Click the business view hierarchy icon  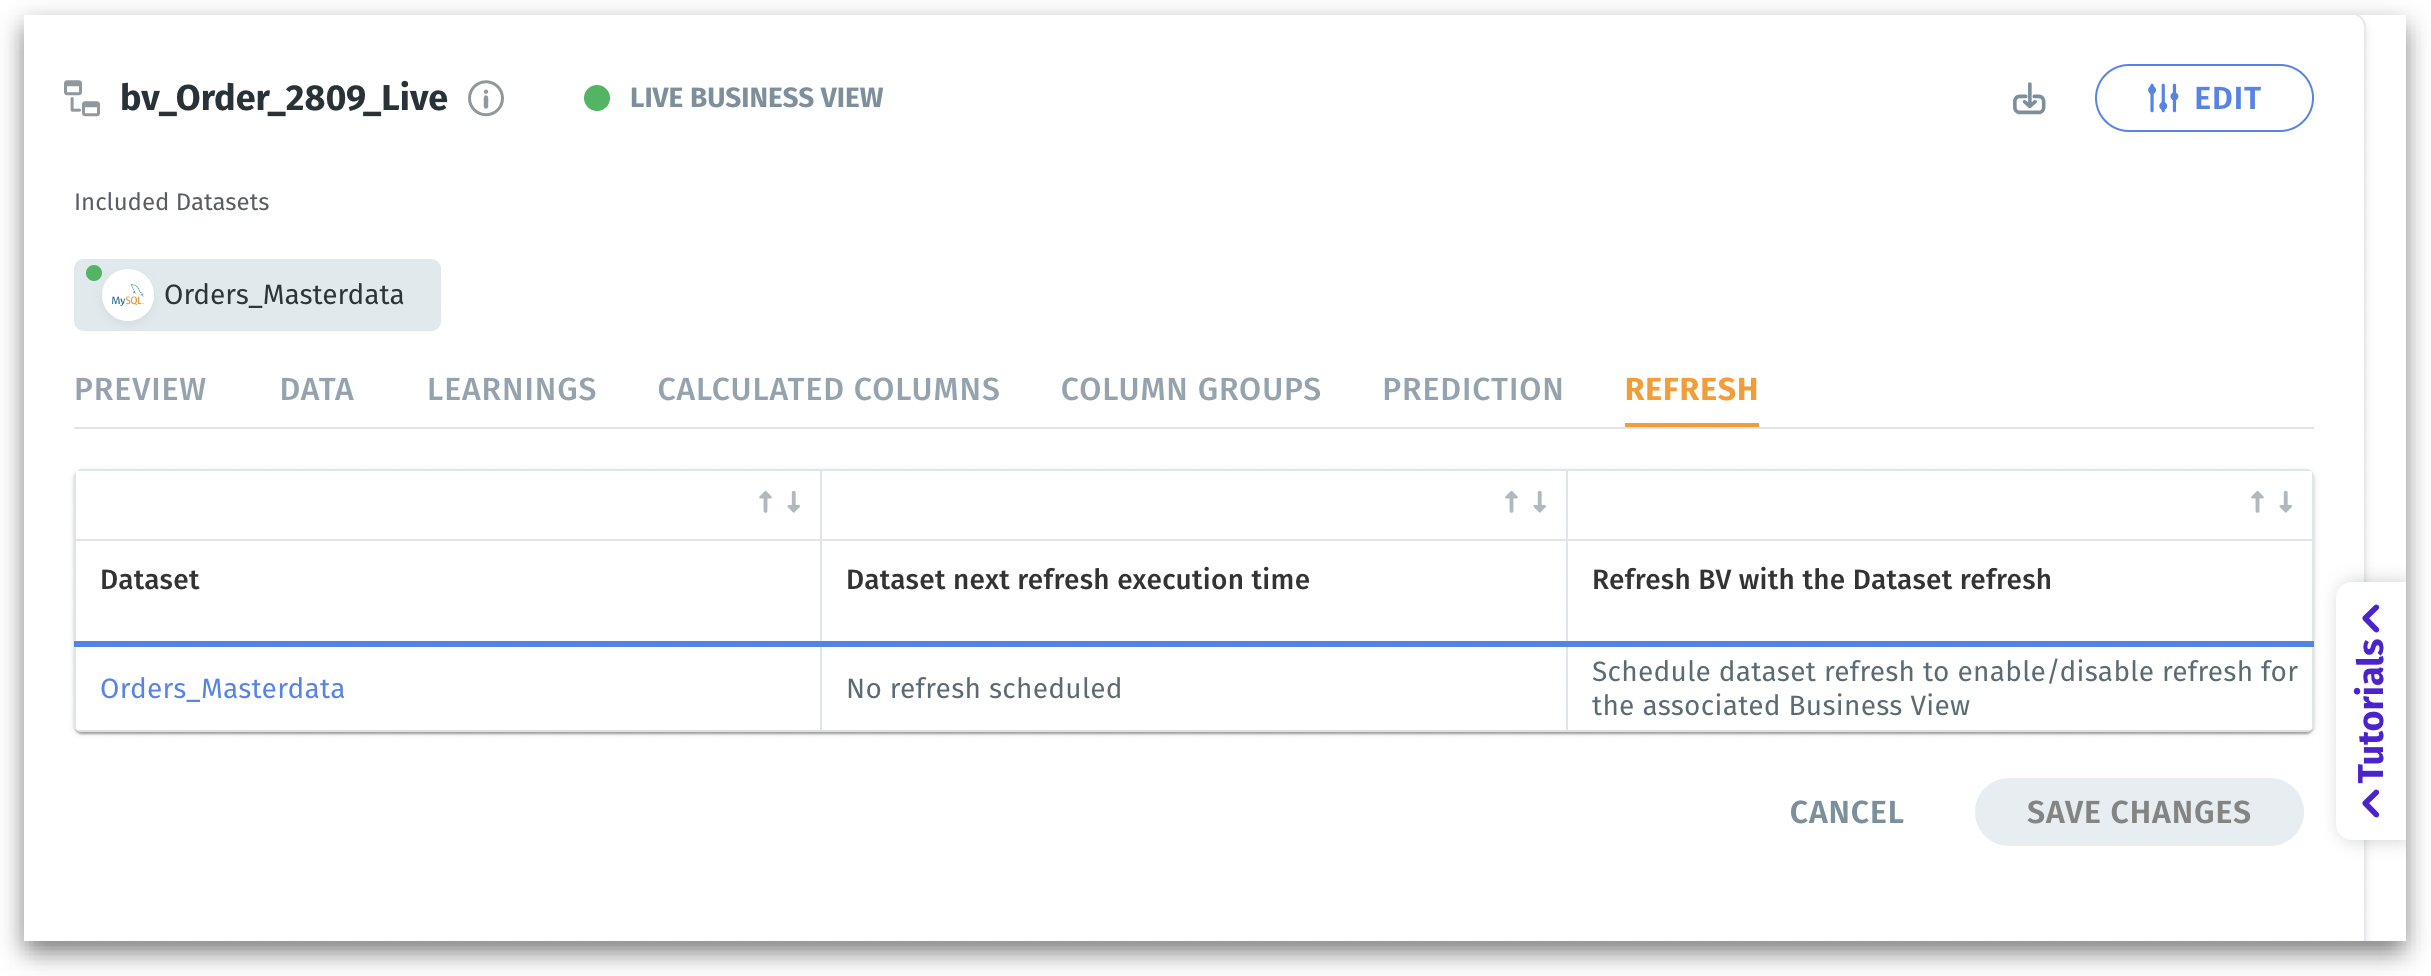click(82, 98)
